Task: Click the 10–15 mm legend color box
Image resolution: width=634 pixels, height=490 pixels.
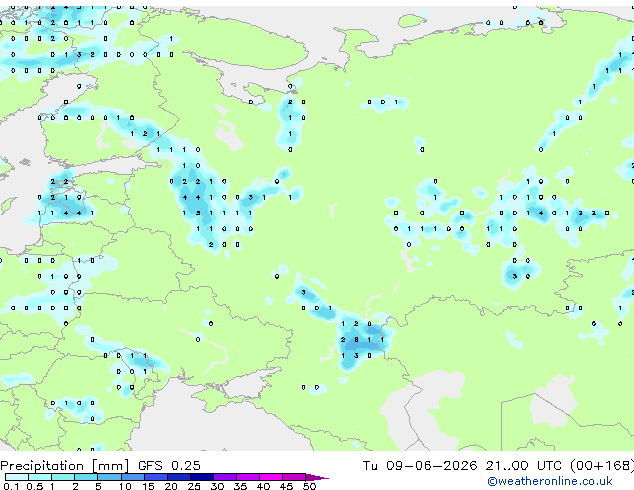Action: tap(133, 477)
